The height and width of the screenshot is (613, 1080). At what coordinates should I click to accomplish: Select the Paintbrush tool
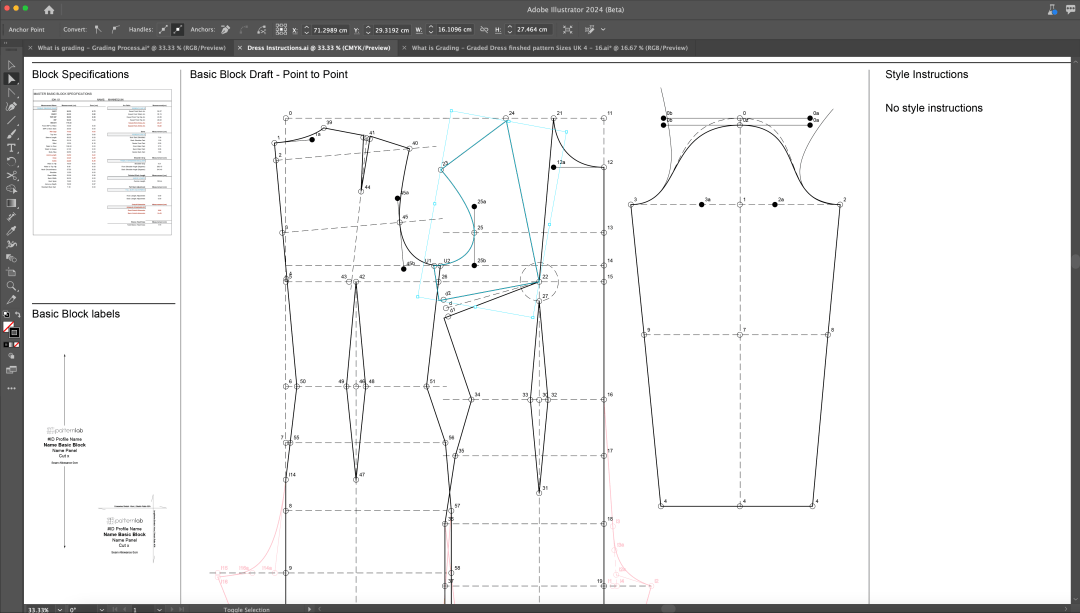[11, 134]
